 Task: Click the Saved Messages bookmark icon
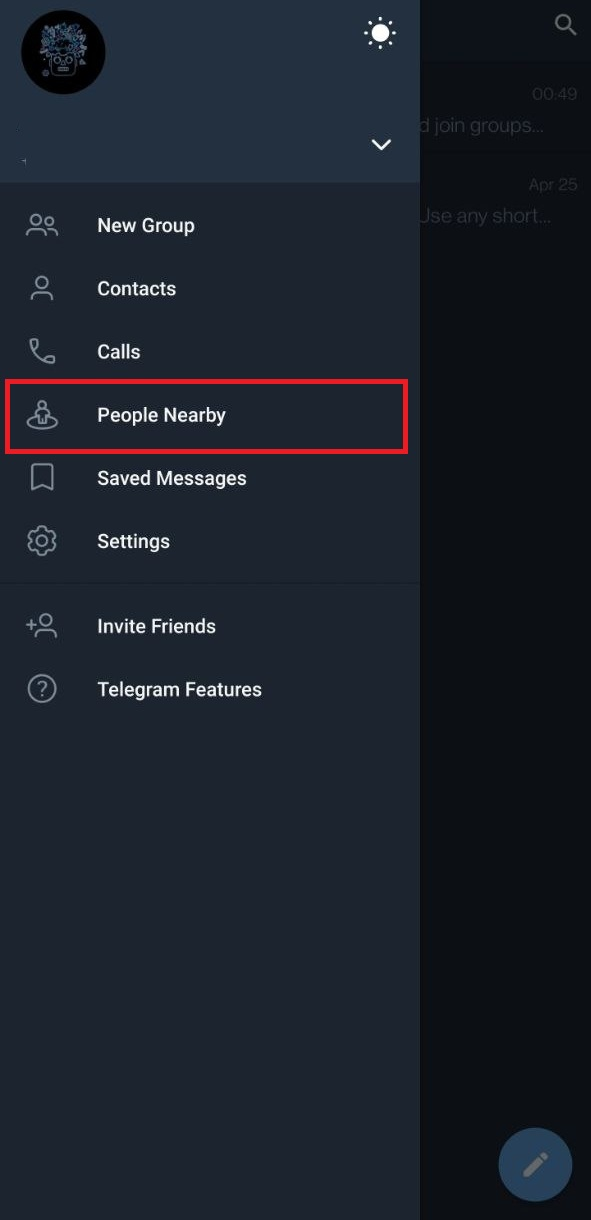pos(42,477)
